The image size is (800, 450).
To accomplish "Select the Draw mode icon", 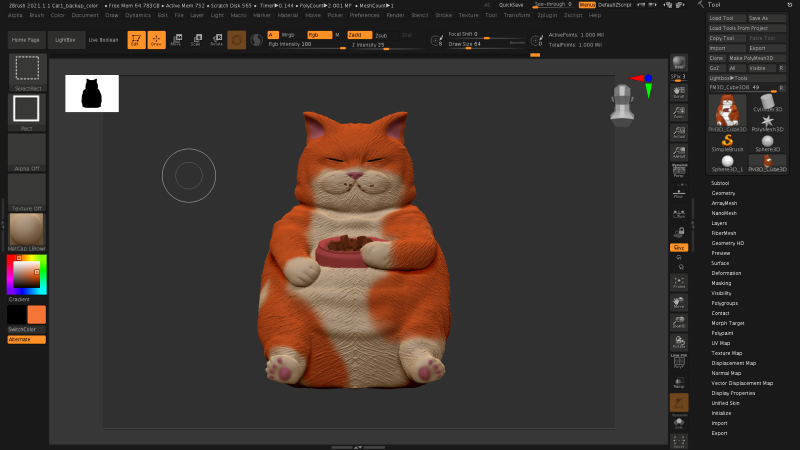I will 156,40.
